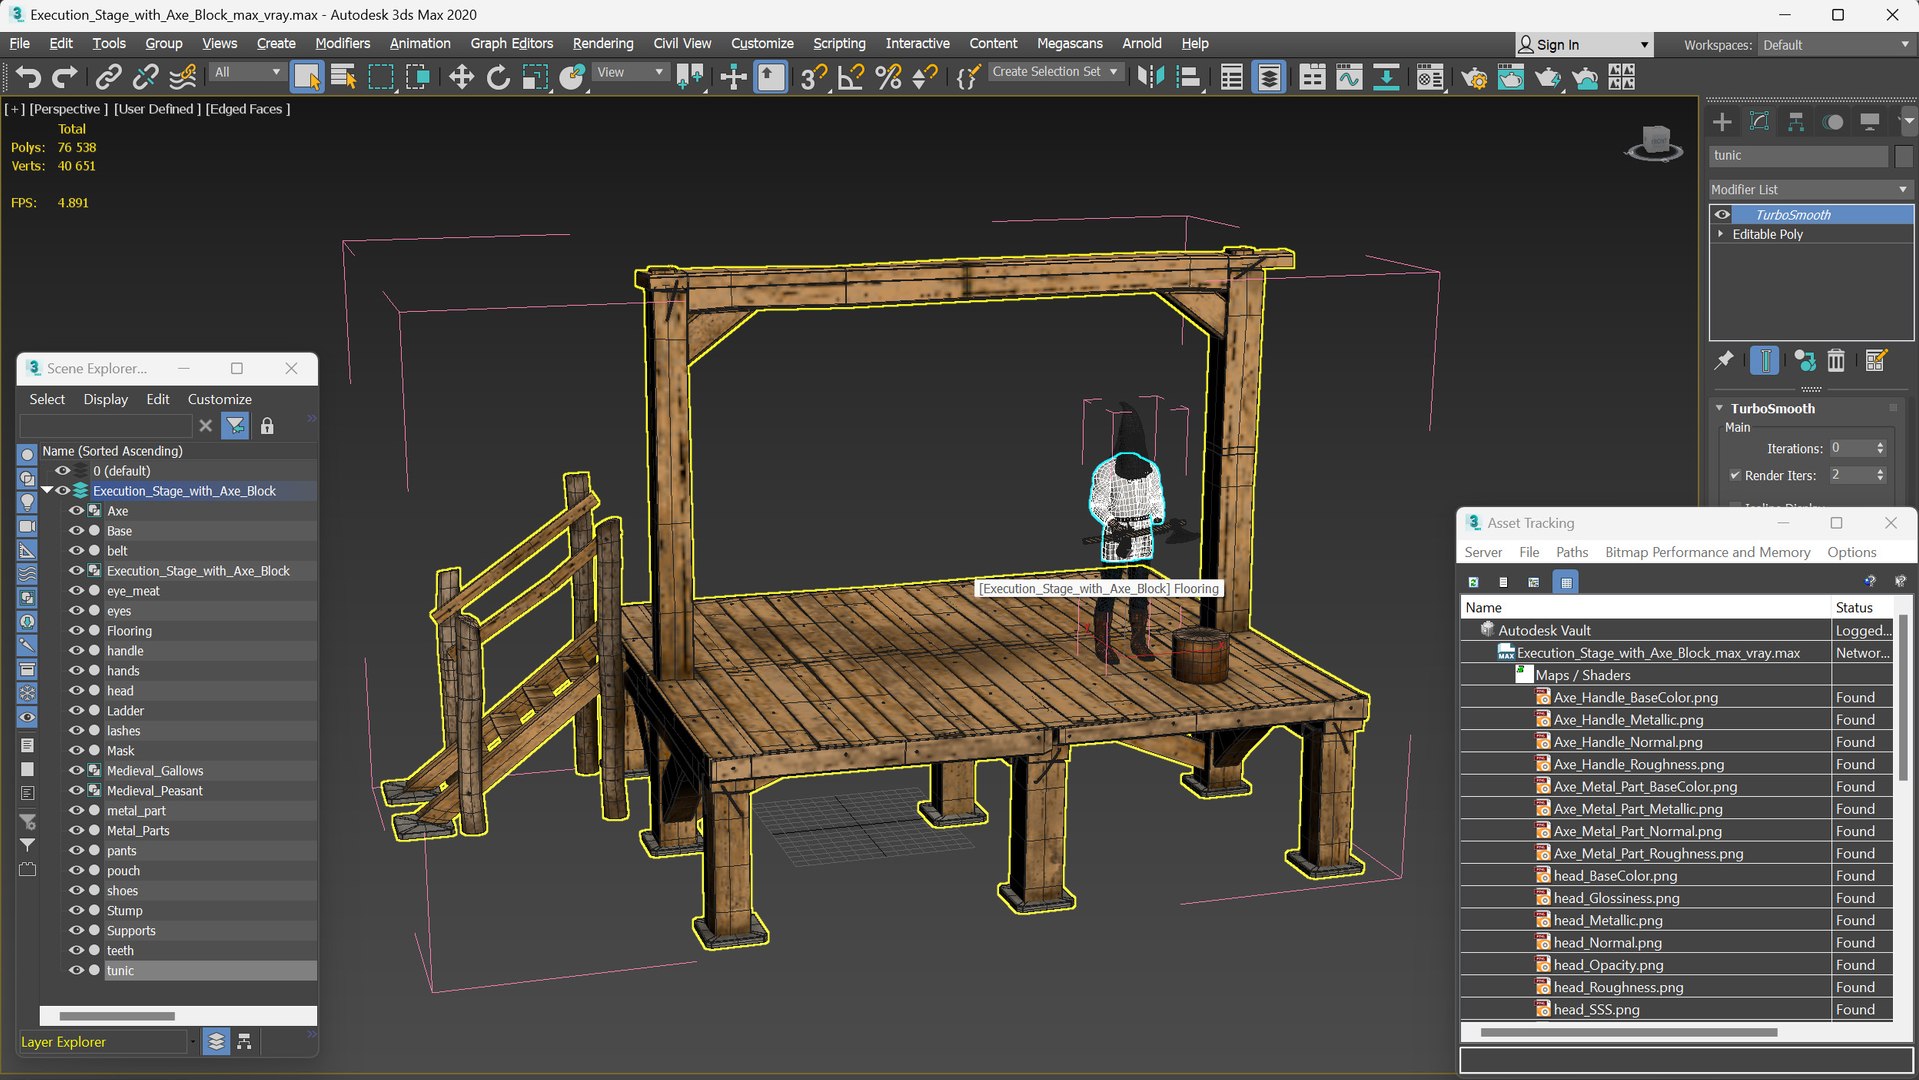Image resolution: width=1919 pixels, height=1080 pixels.
Task: Click the Pin Stack icon
Action: coord(1724,360)
